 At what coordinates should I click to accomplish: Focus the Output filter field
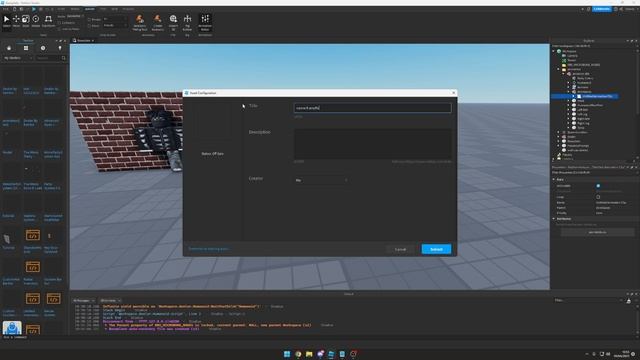(588, 300)
